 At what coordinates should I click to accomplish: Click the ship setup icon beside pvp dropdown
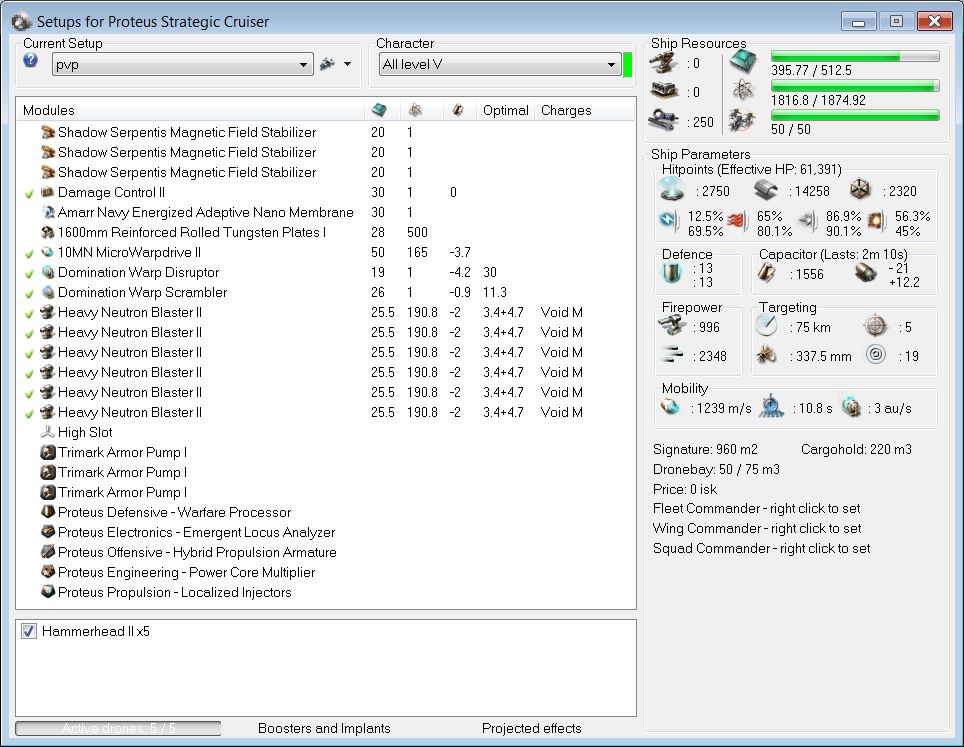coord(327,64)
